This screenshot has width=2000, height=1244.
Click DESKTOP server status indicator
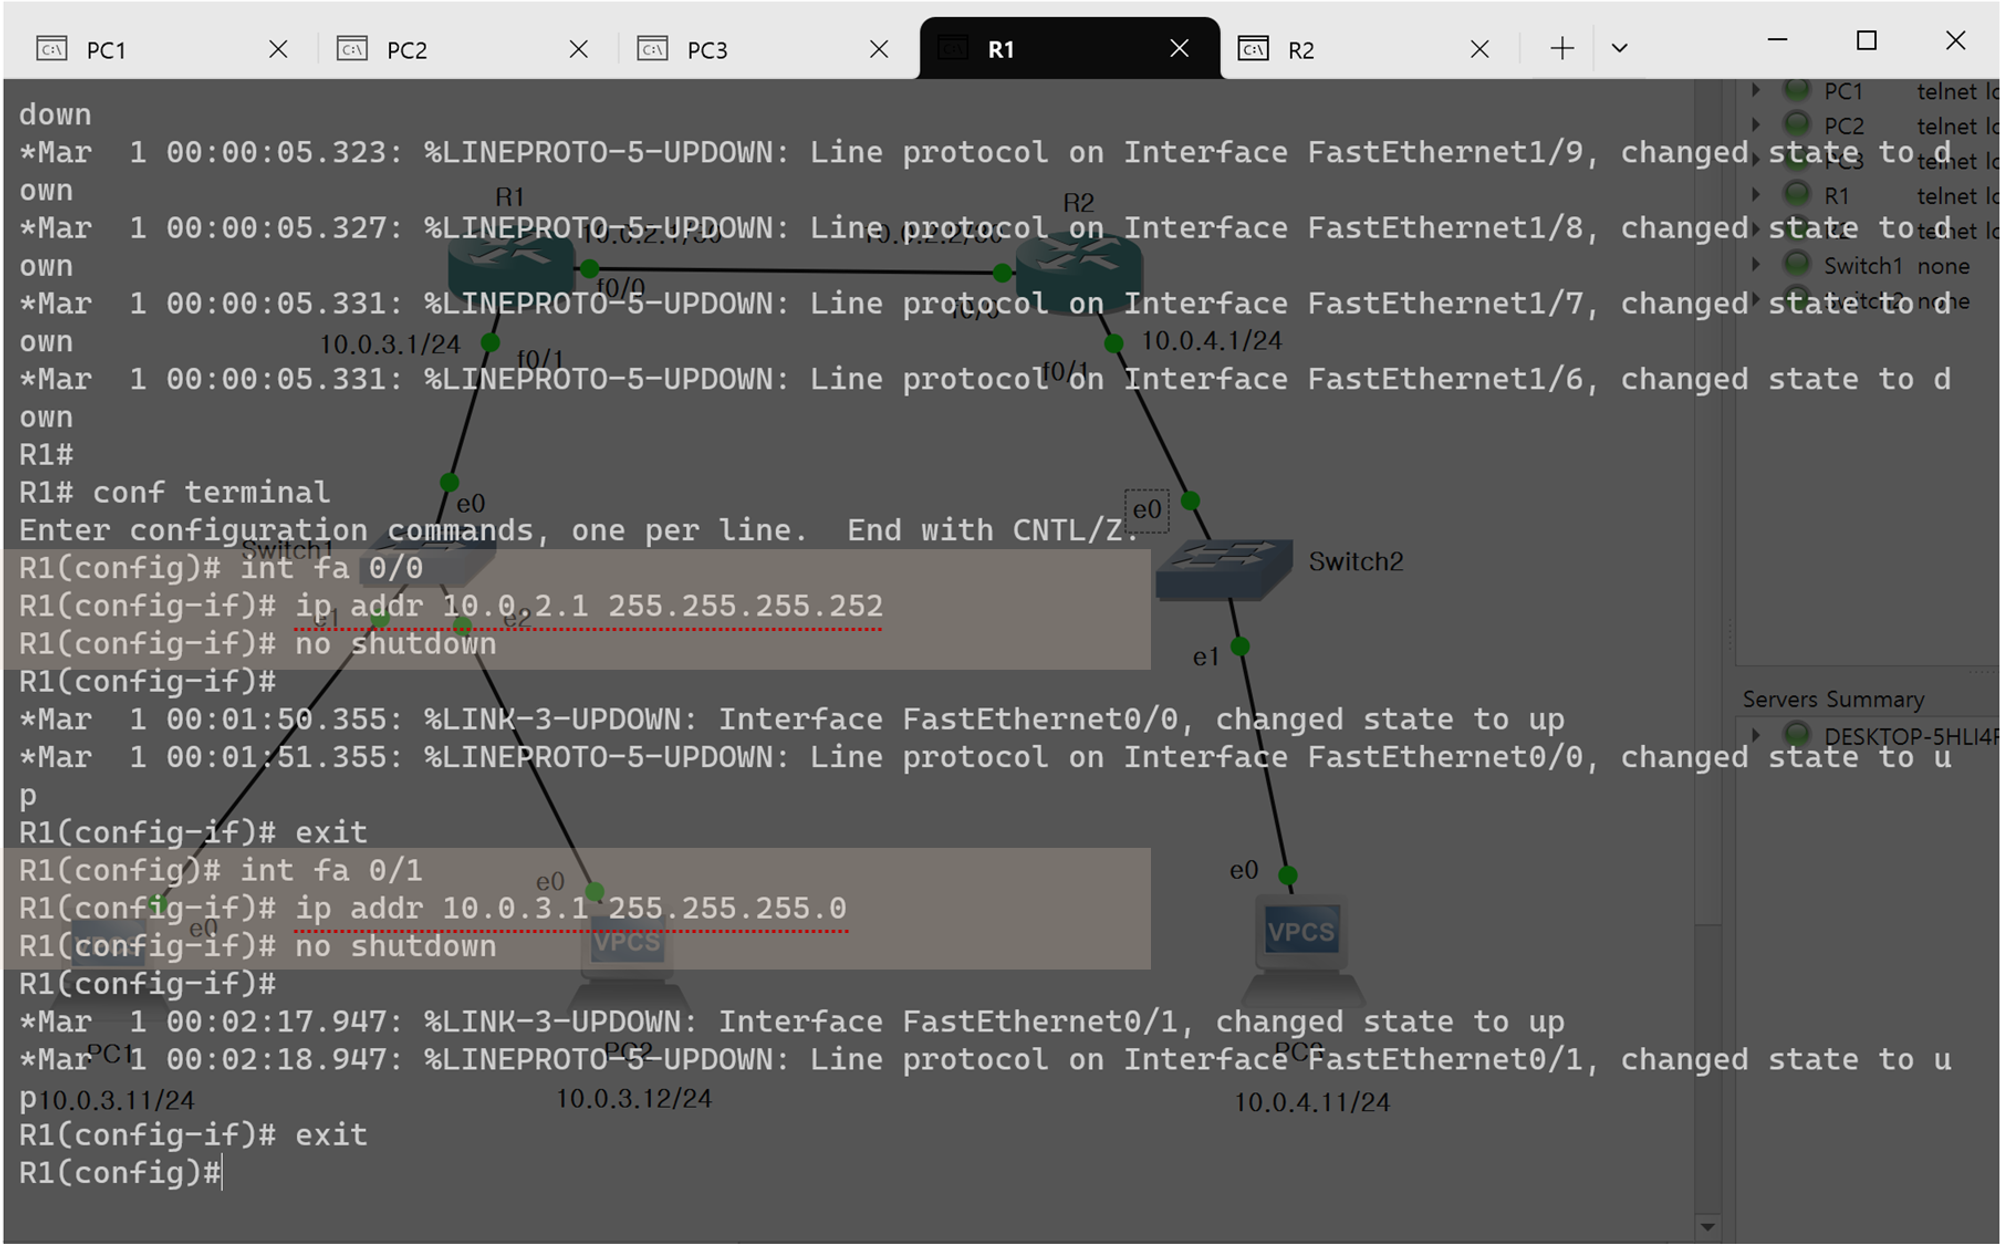(x=1797, y=735)
